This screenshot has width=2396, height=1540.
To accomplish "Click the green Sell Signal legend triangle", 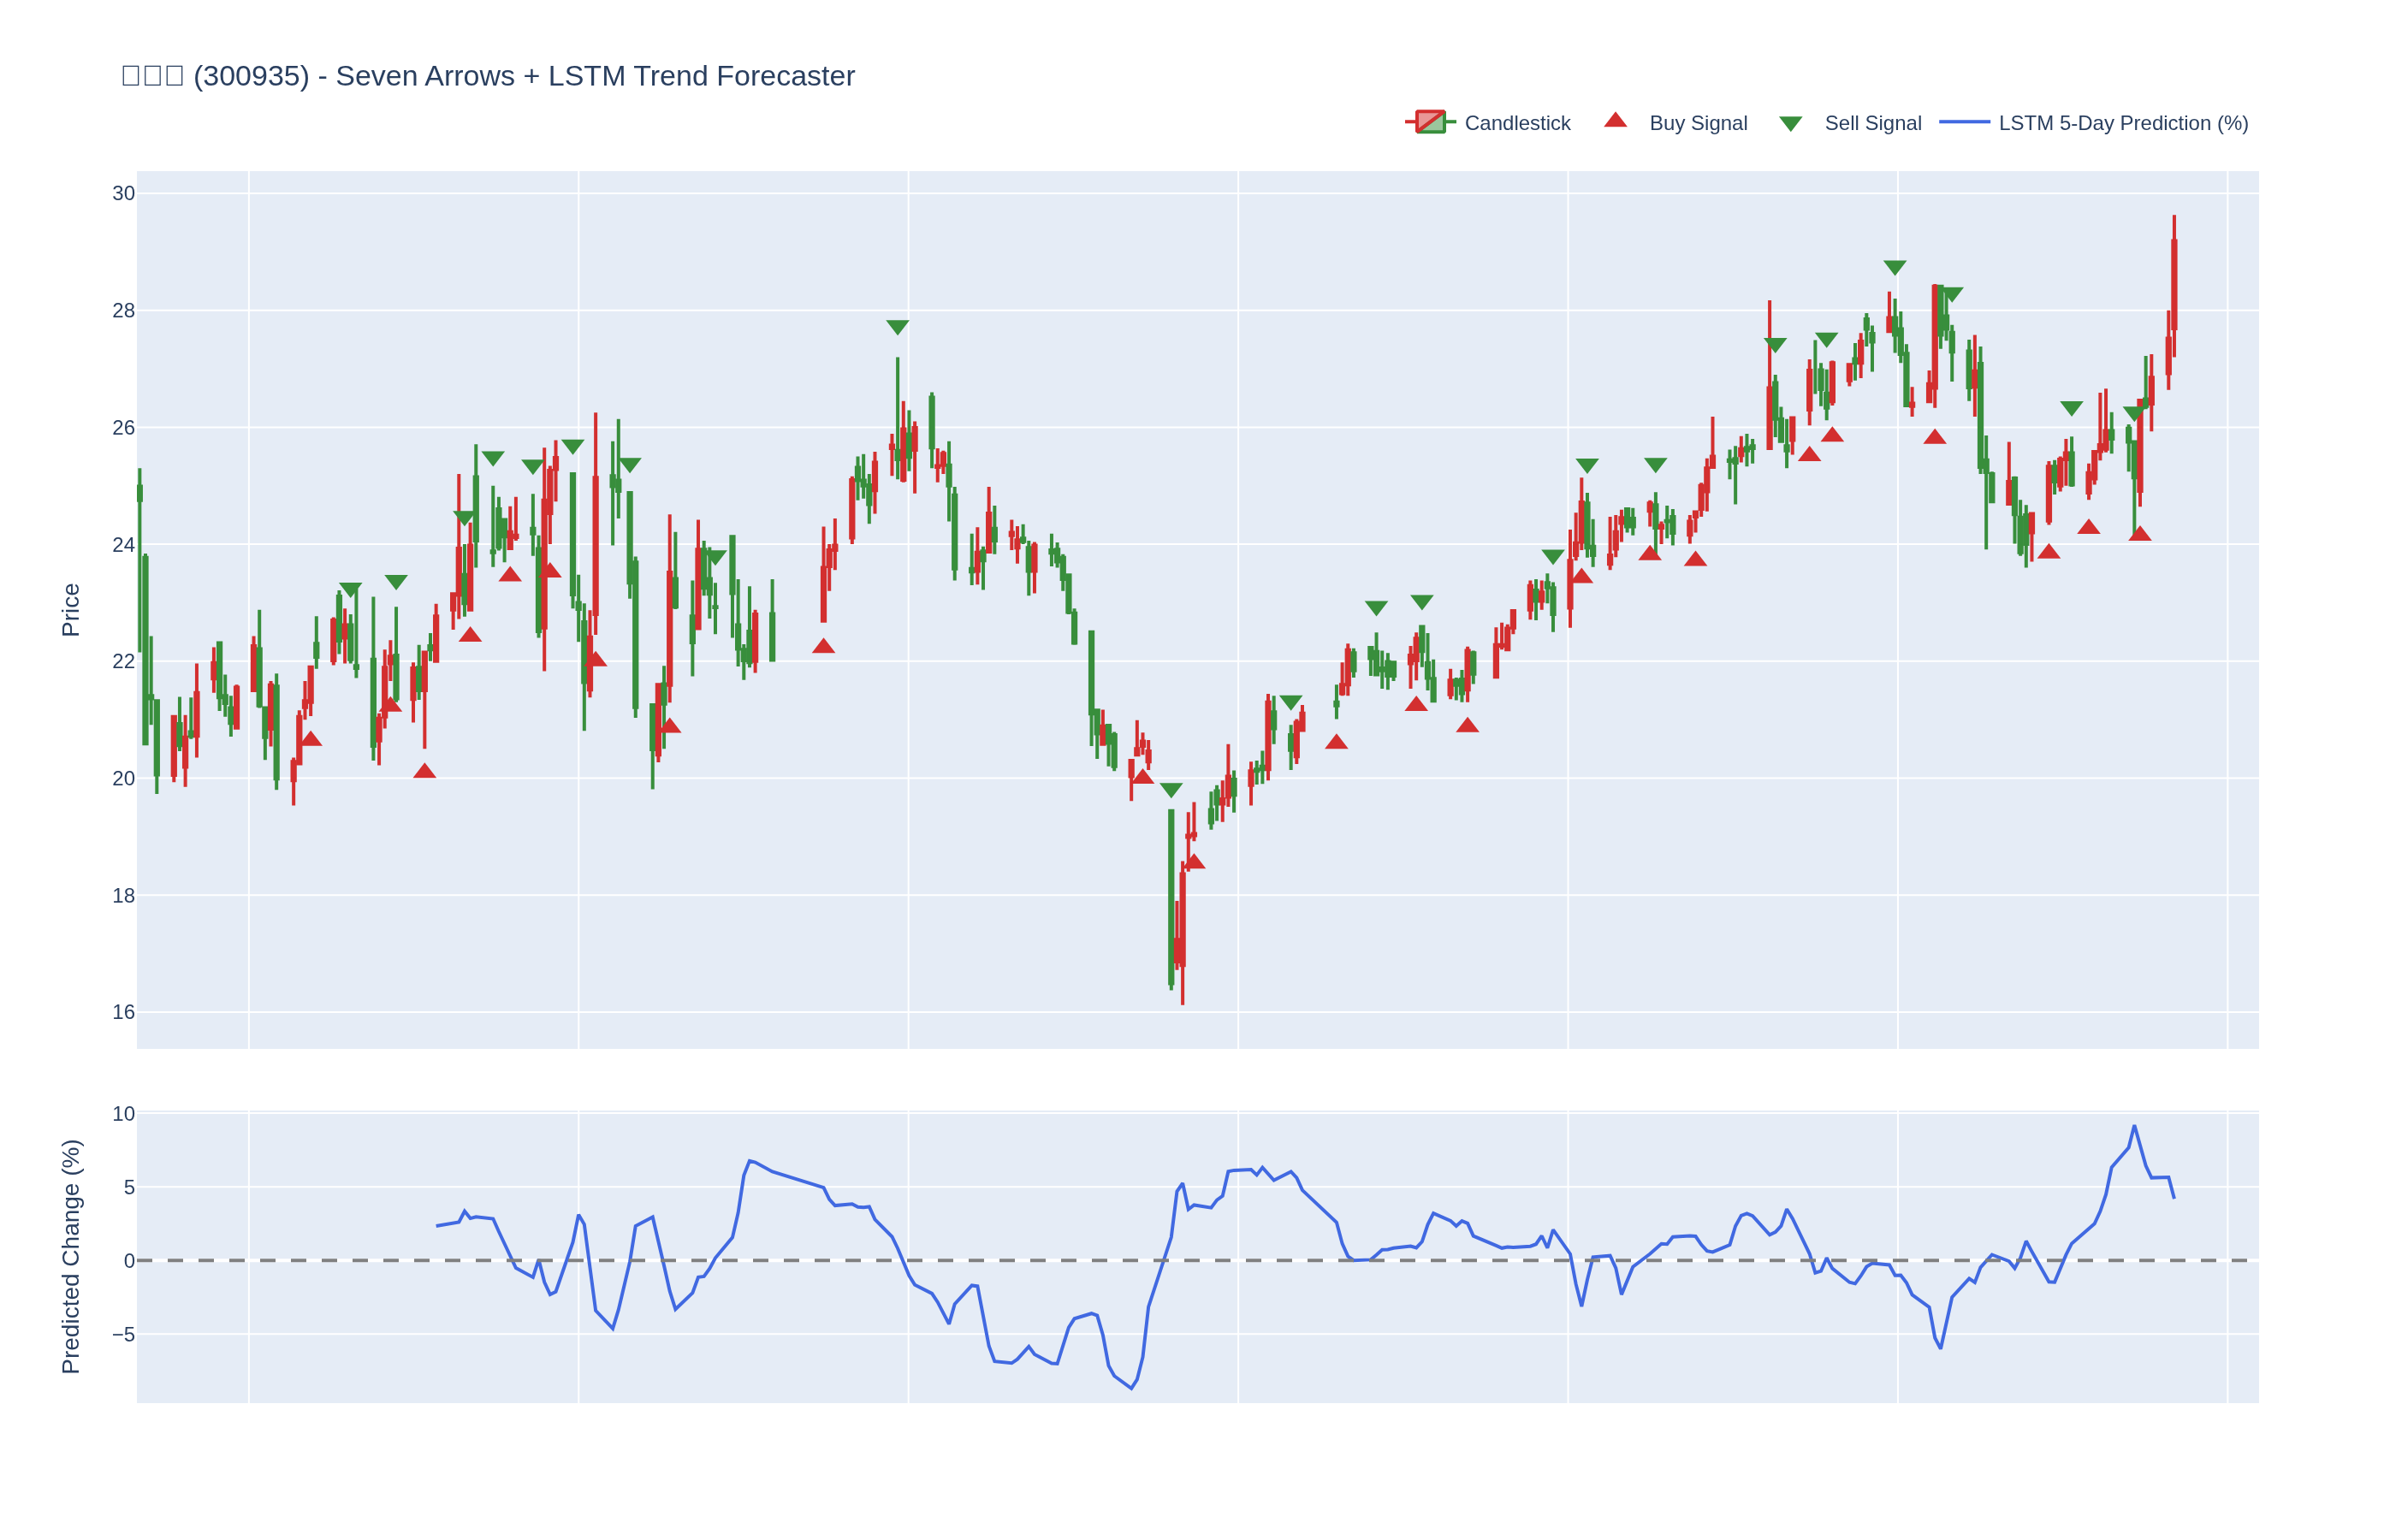I will tap(1790, 124).
